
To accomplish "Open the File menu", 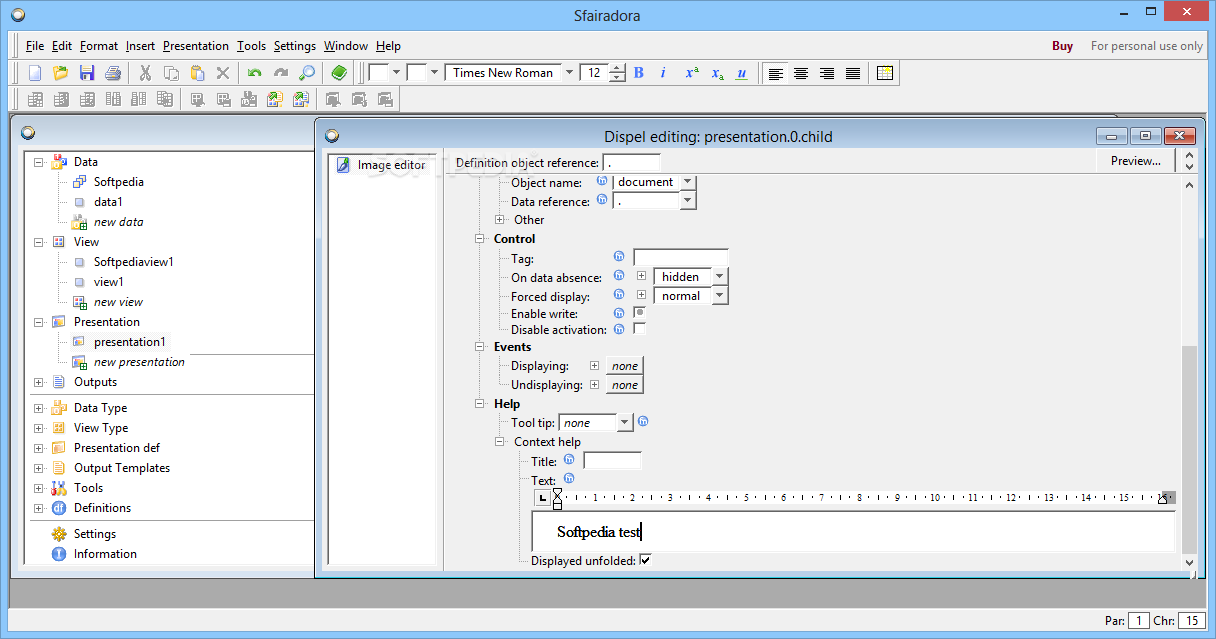I will tap(35, 46).
